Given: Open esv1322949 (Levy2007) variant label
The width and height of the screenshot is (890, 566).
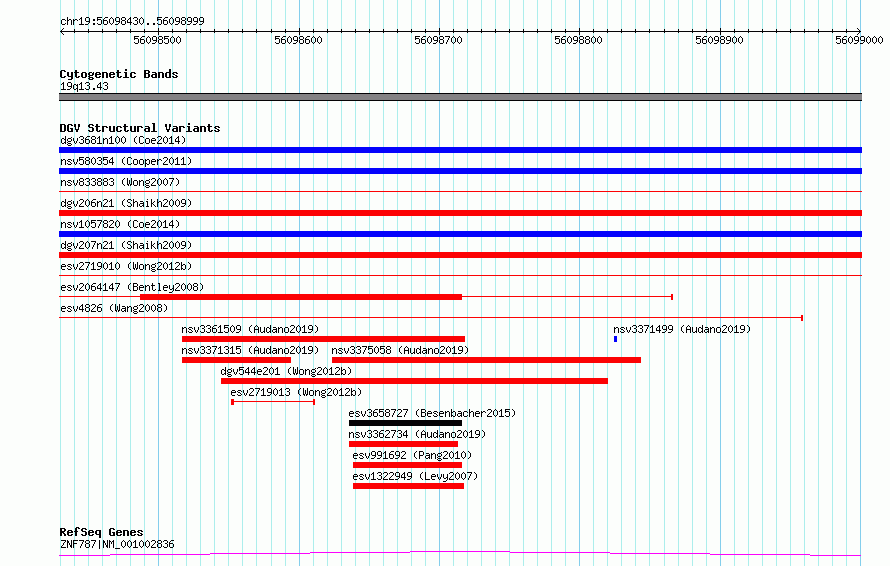Looking at the screenshot, I should 415,476.
